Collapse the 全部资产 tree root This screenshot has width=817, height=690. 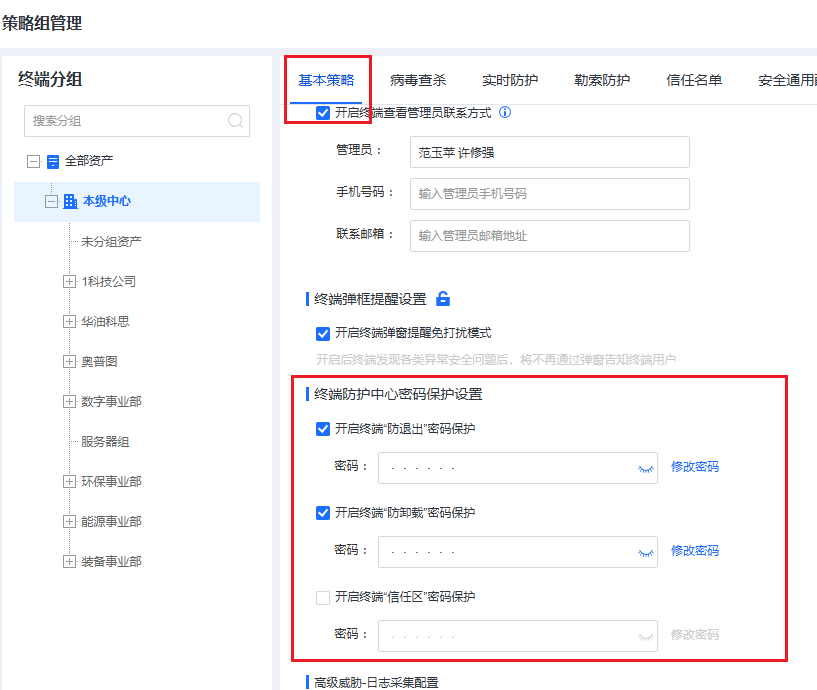tap(33, 162)
